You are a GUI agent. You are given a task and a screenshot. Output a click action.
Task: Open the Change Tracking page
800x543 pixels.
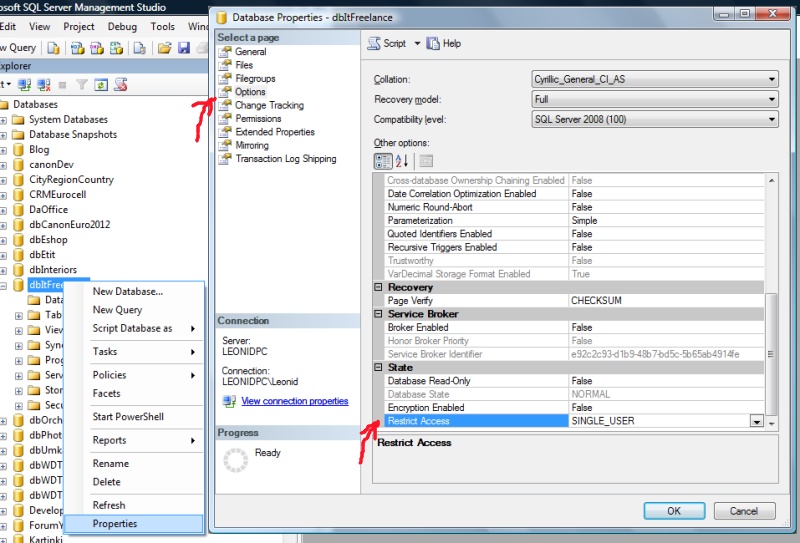click(269, 105)
